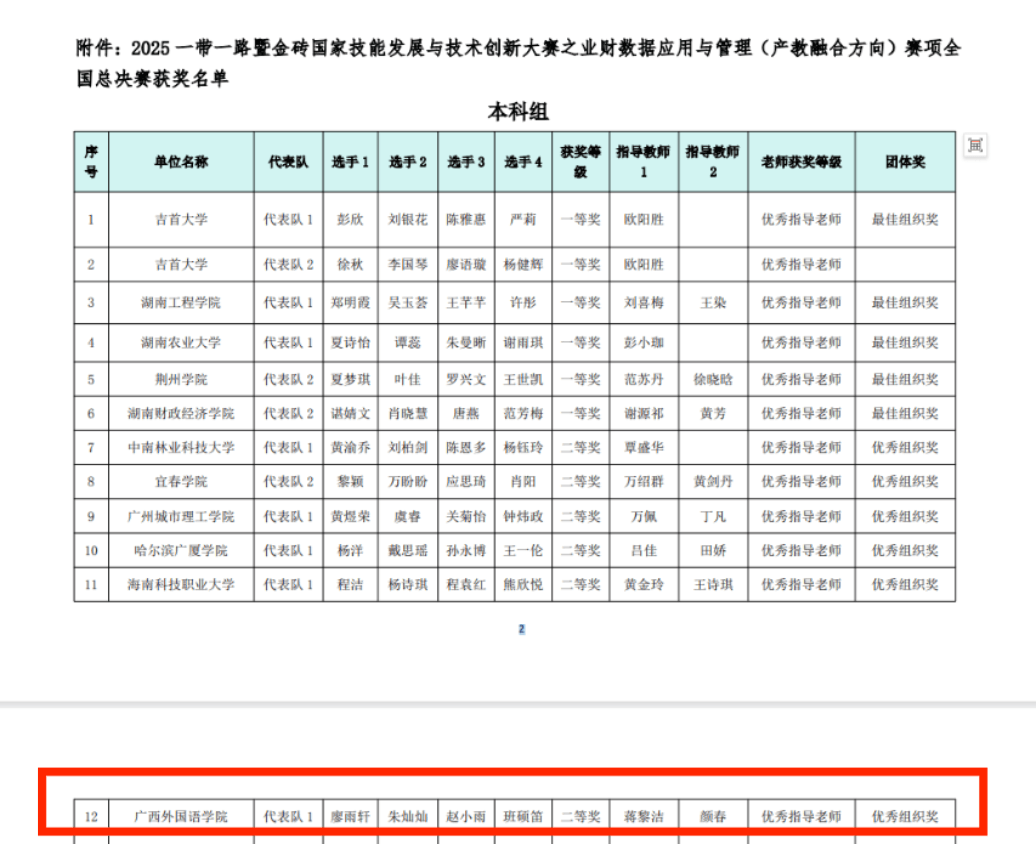This screenshot has height=844, width=1036.
Task: Click the 序号 header cell
Action: tap(91, 162)
